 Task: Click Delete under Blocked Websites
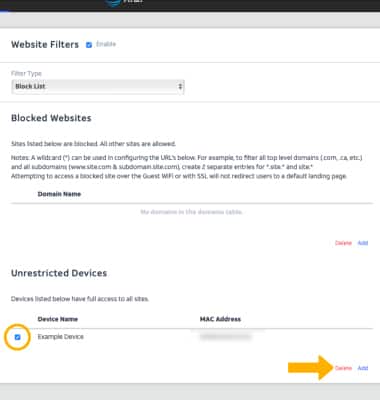(x=343, y=243)
